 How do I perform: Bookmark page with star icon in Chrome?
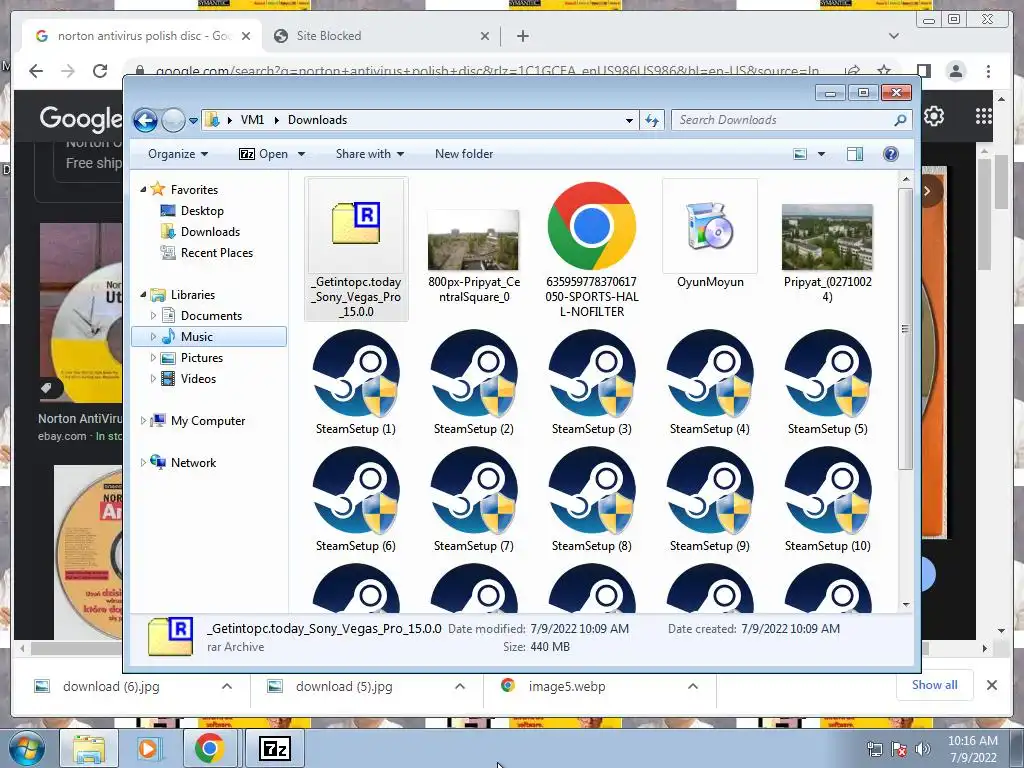[884, 71]
